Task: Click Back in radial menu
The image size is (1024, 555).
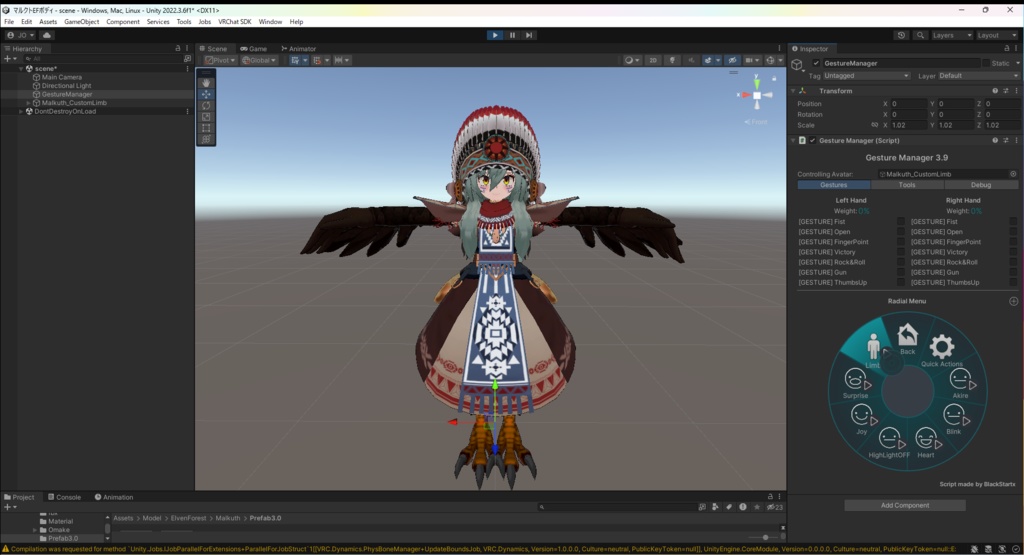Action: pyautogui.click(x=907, y=340)
